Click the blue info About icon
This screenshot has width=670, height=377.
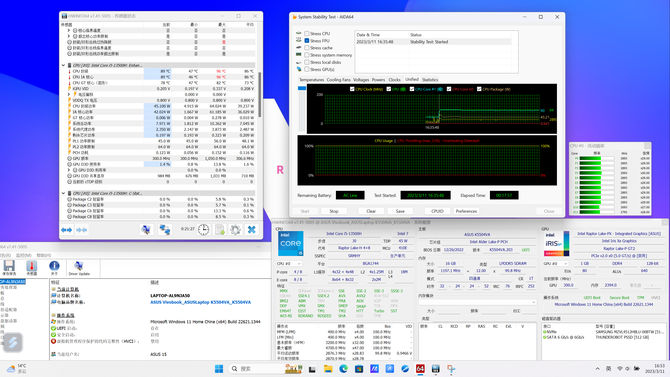54,266
